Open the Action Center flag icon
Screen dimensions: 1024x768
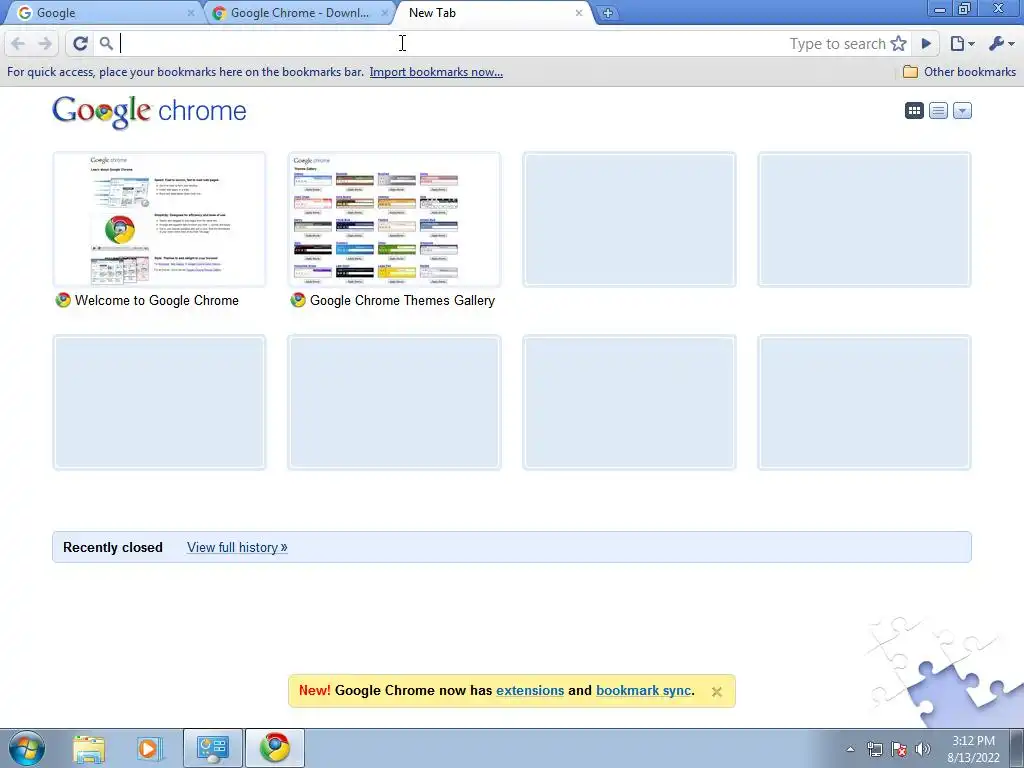(x=899, y=749)
